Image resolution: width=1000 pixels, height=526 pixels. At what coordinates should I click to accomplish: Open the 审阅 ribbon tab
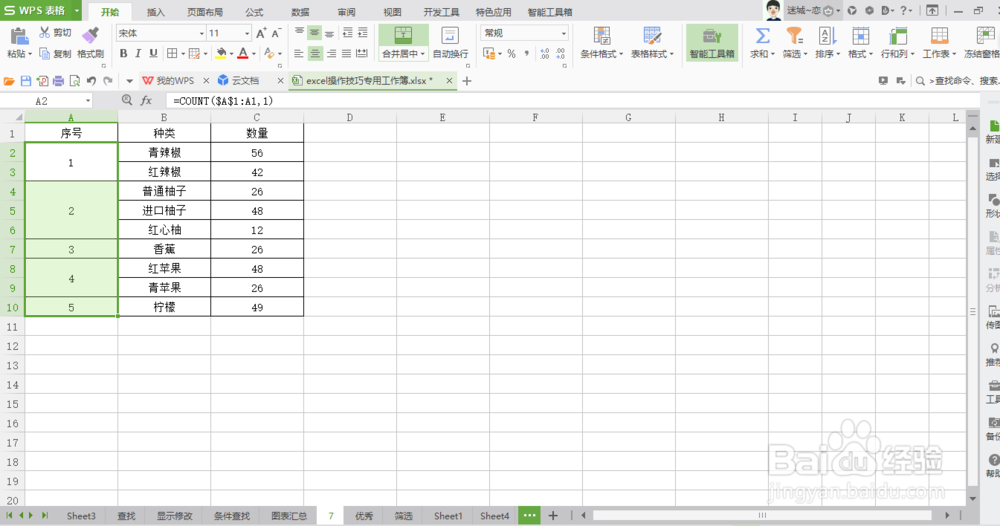pyautogui.click(x=346, y=12)
